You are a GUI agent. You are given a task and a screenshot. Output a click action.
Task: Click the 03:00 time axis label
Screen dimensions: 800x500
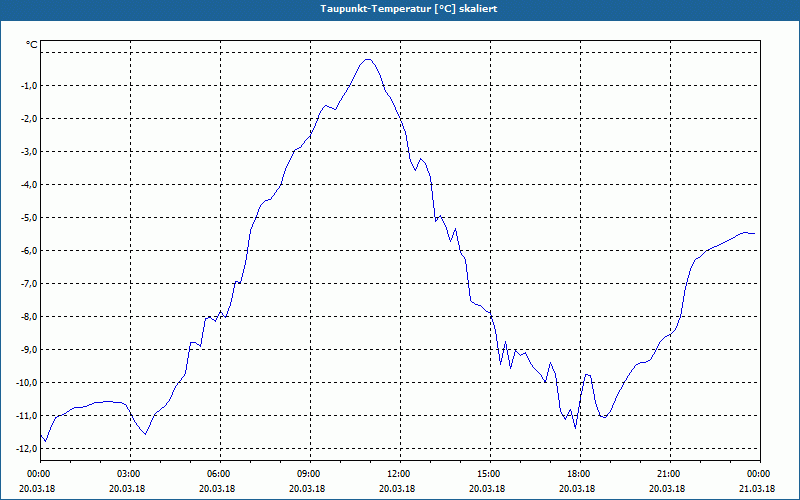click(130, 474)
